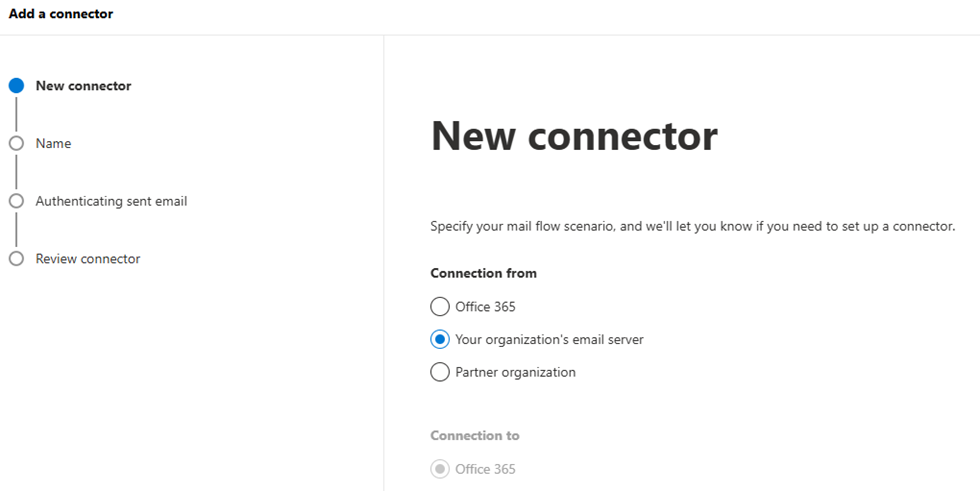The width and height of the screenshot is (980, 491).
Task: Click the Partner organization option label
Action: coord(515,372)
